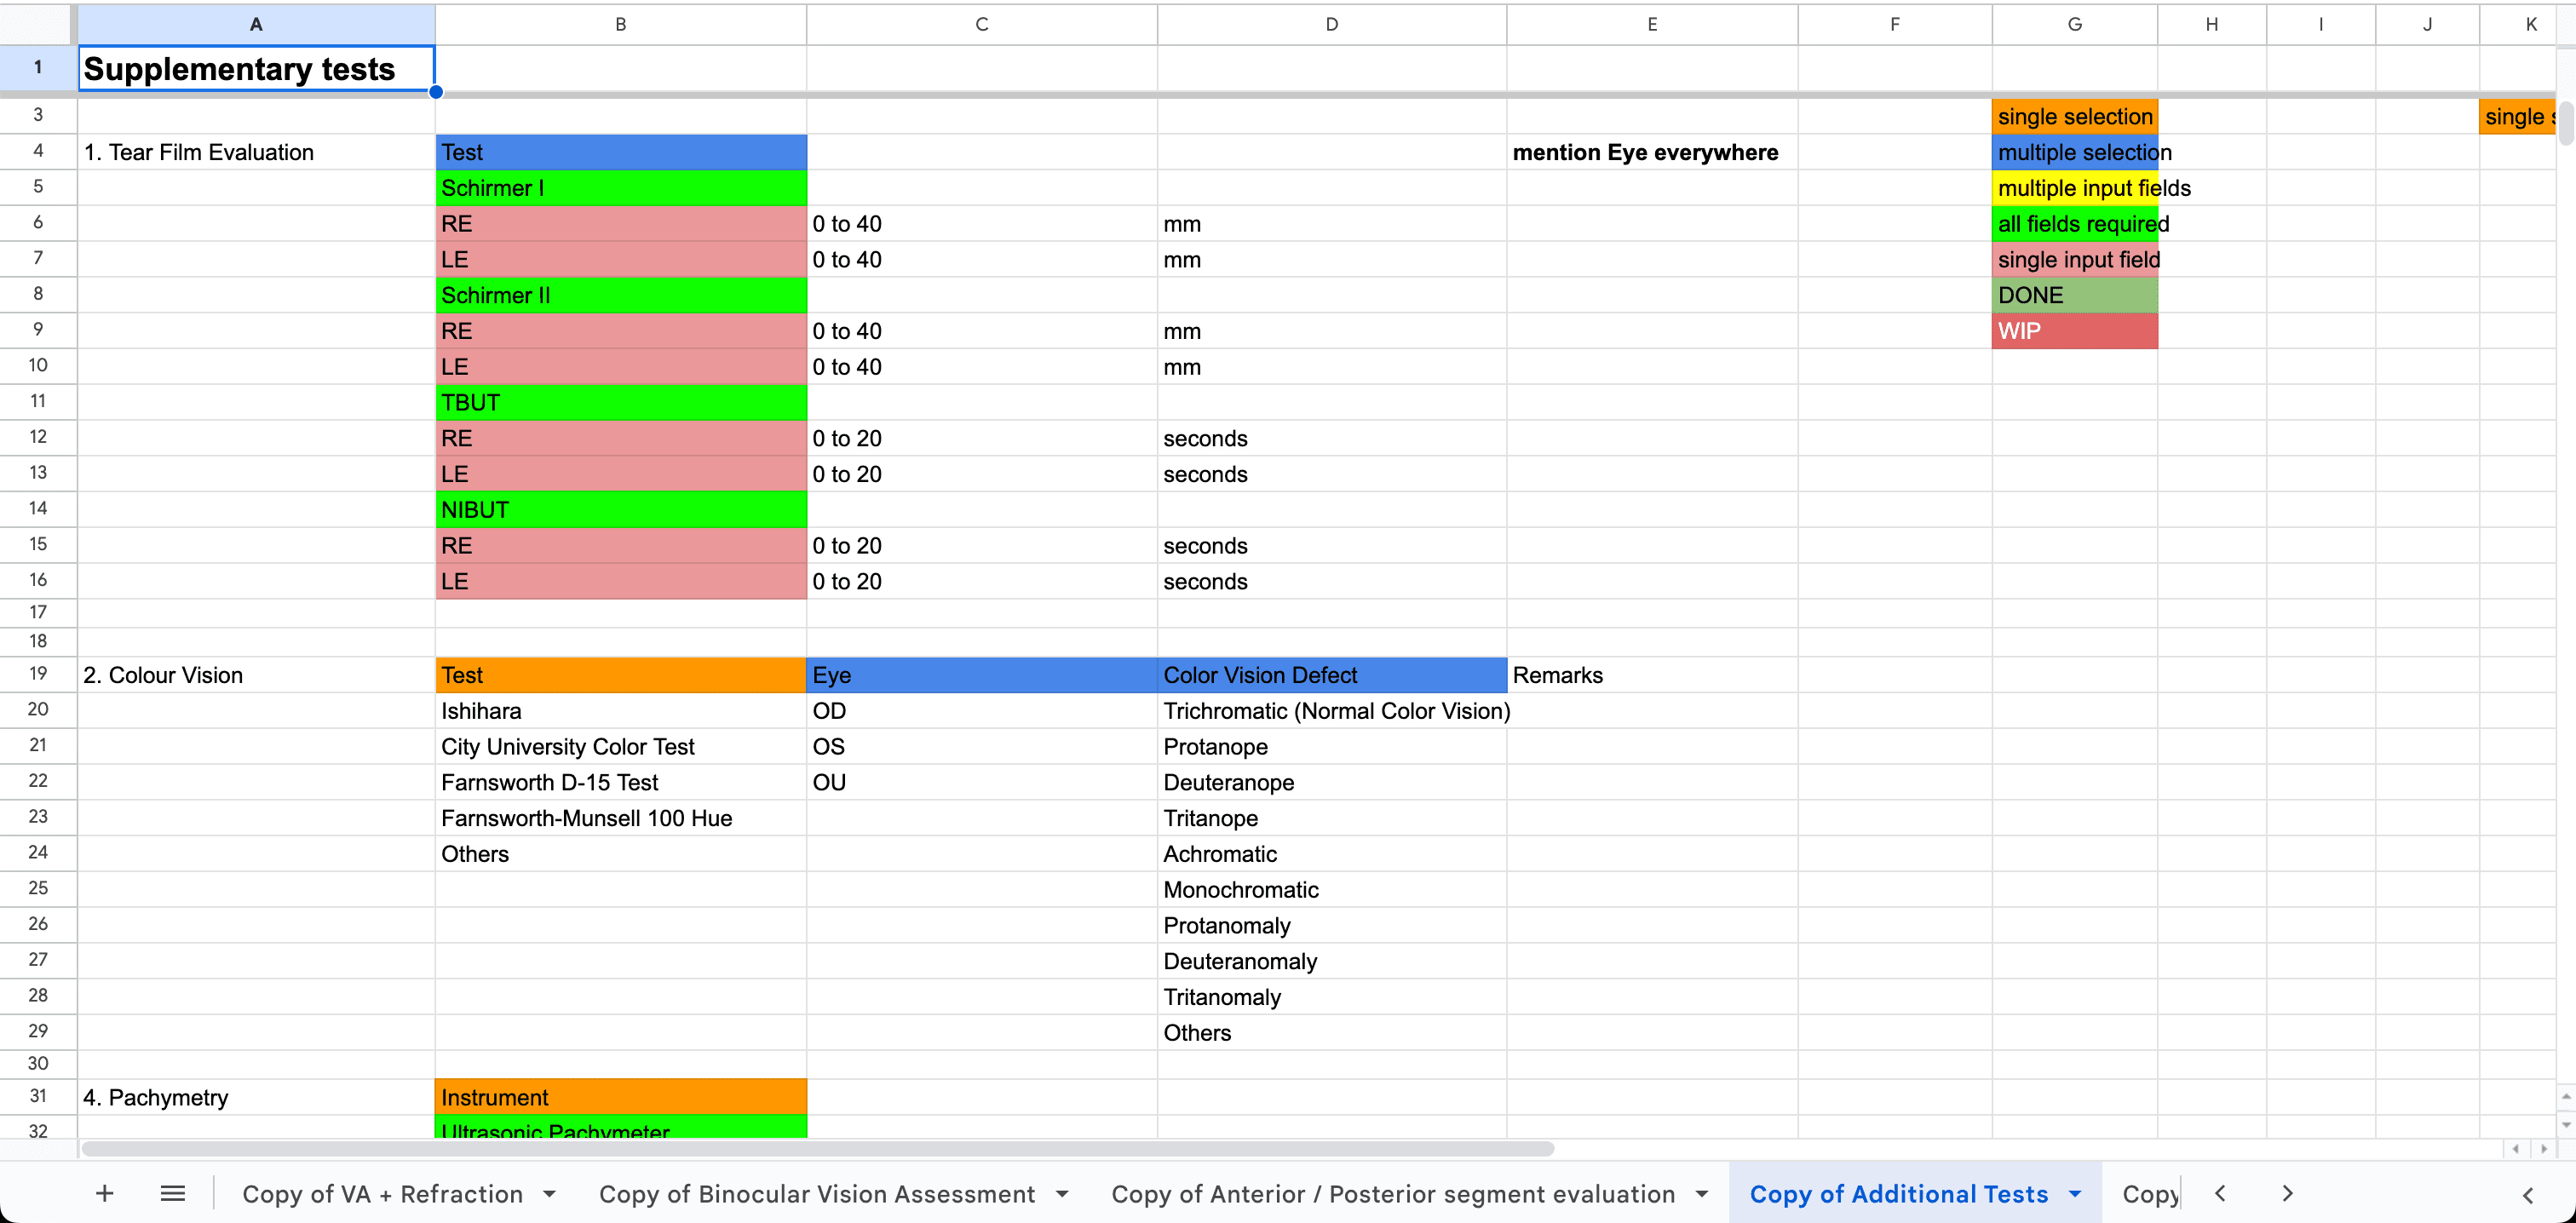Click the add new sheet plus icon
Viewport: 2576px width, 1223px height.
coord(104,1193)
